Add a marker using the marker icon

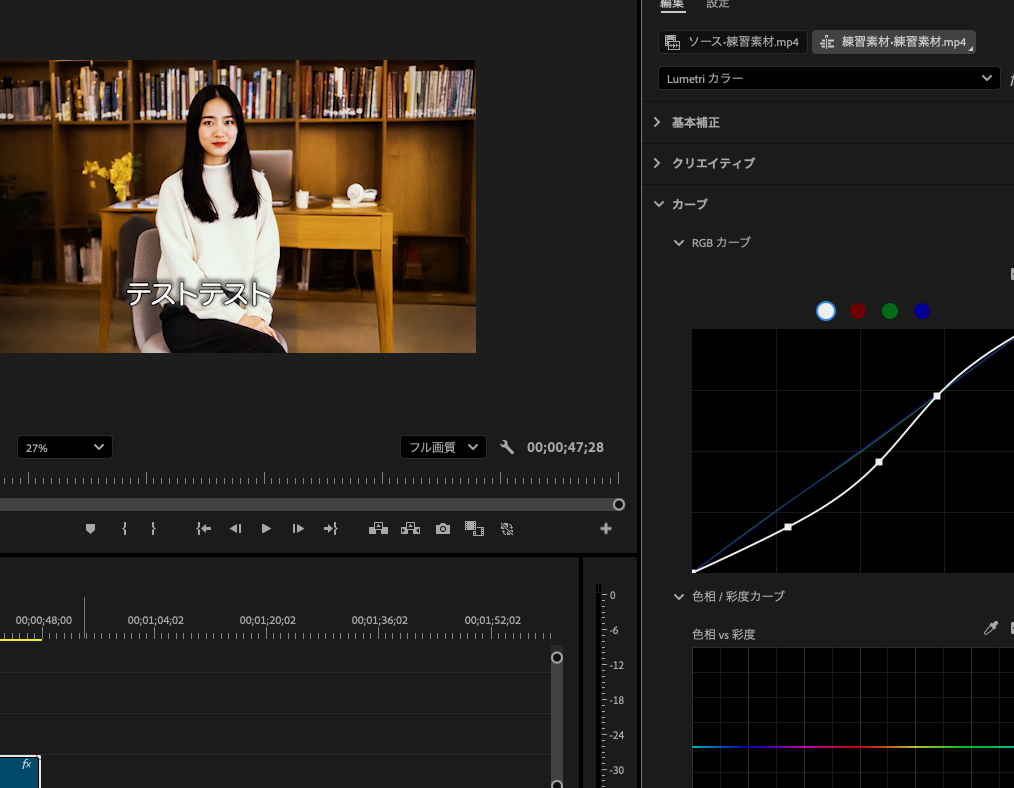(90, 529)
